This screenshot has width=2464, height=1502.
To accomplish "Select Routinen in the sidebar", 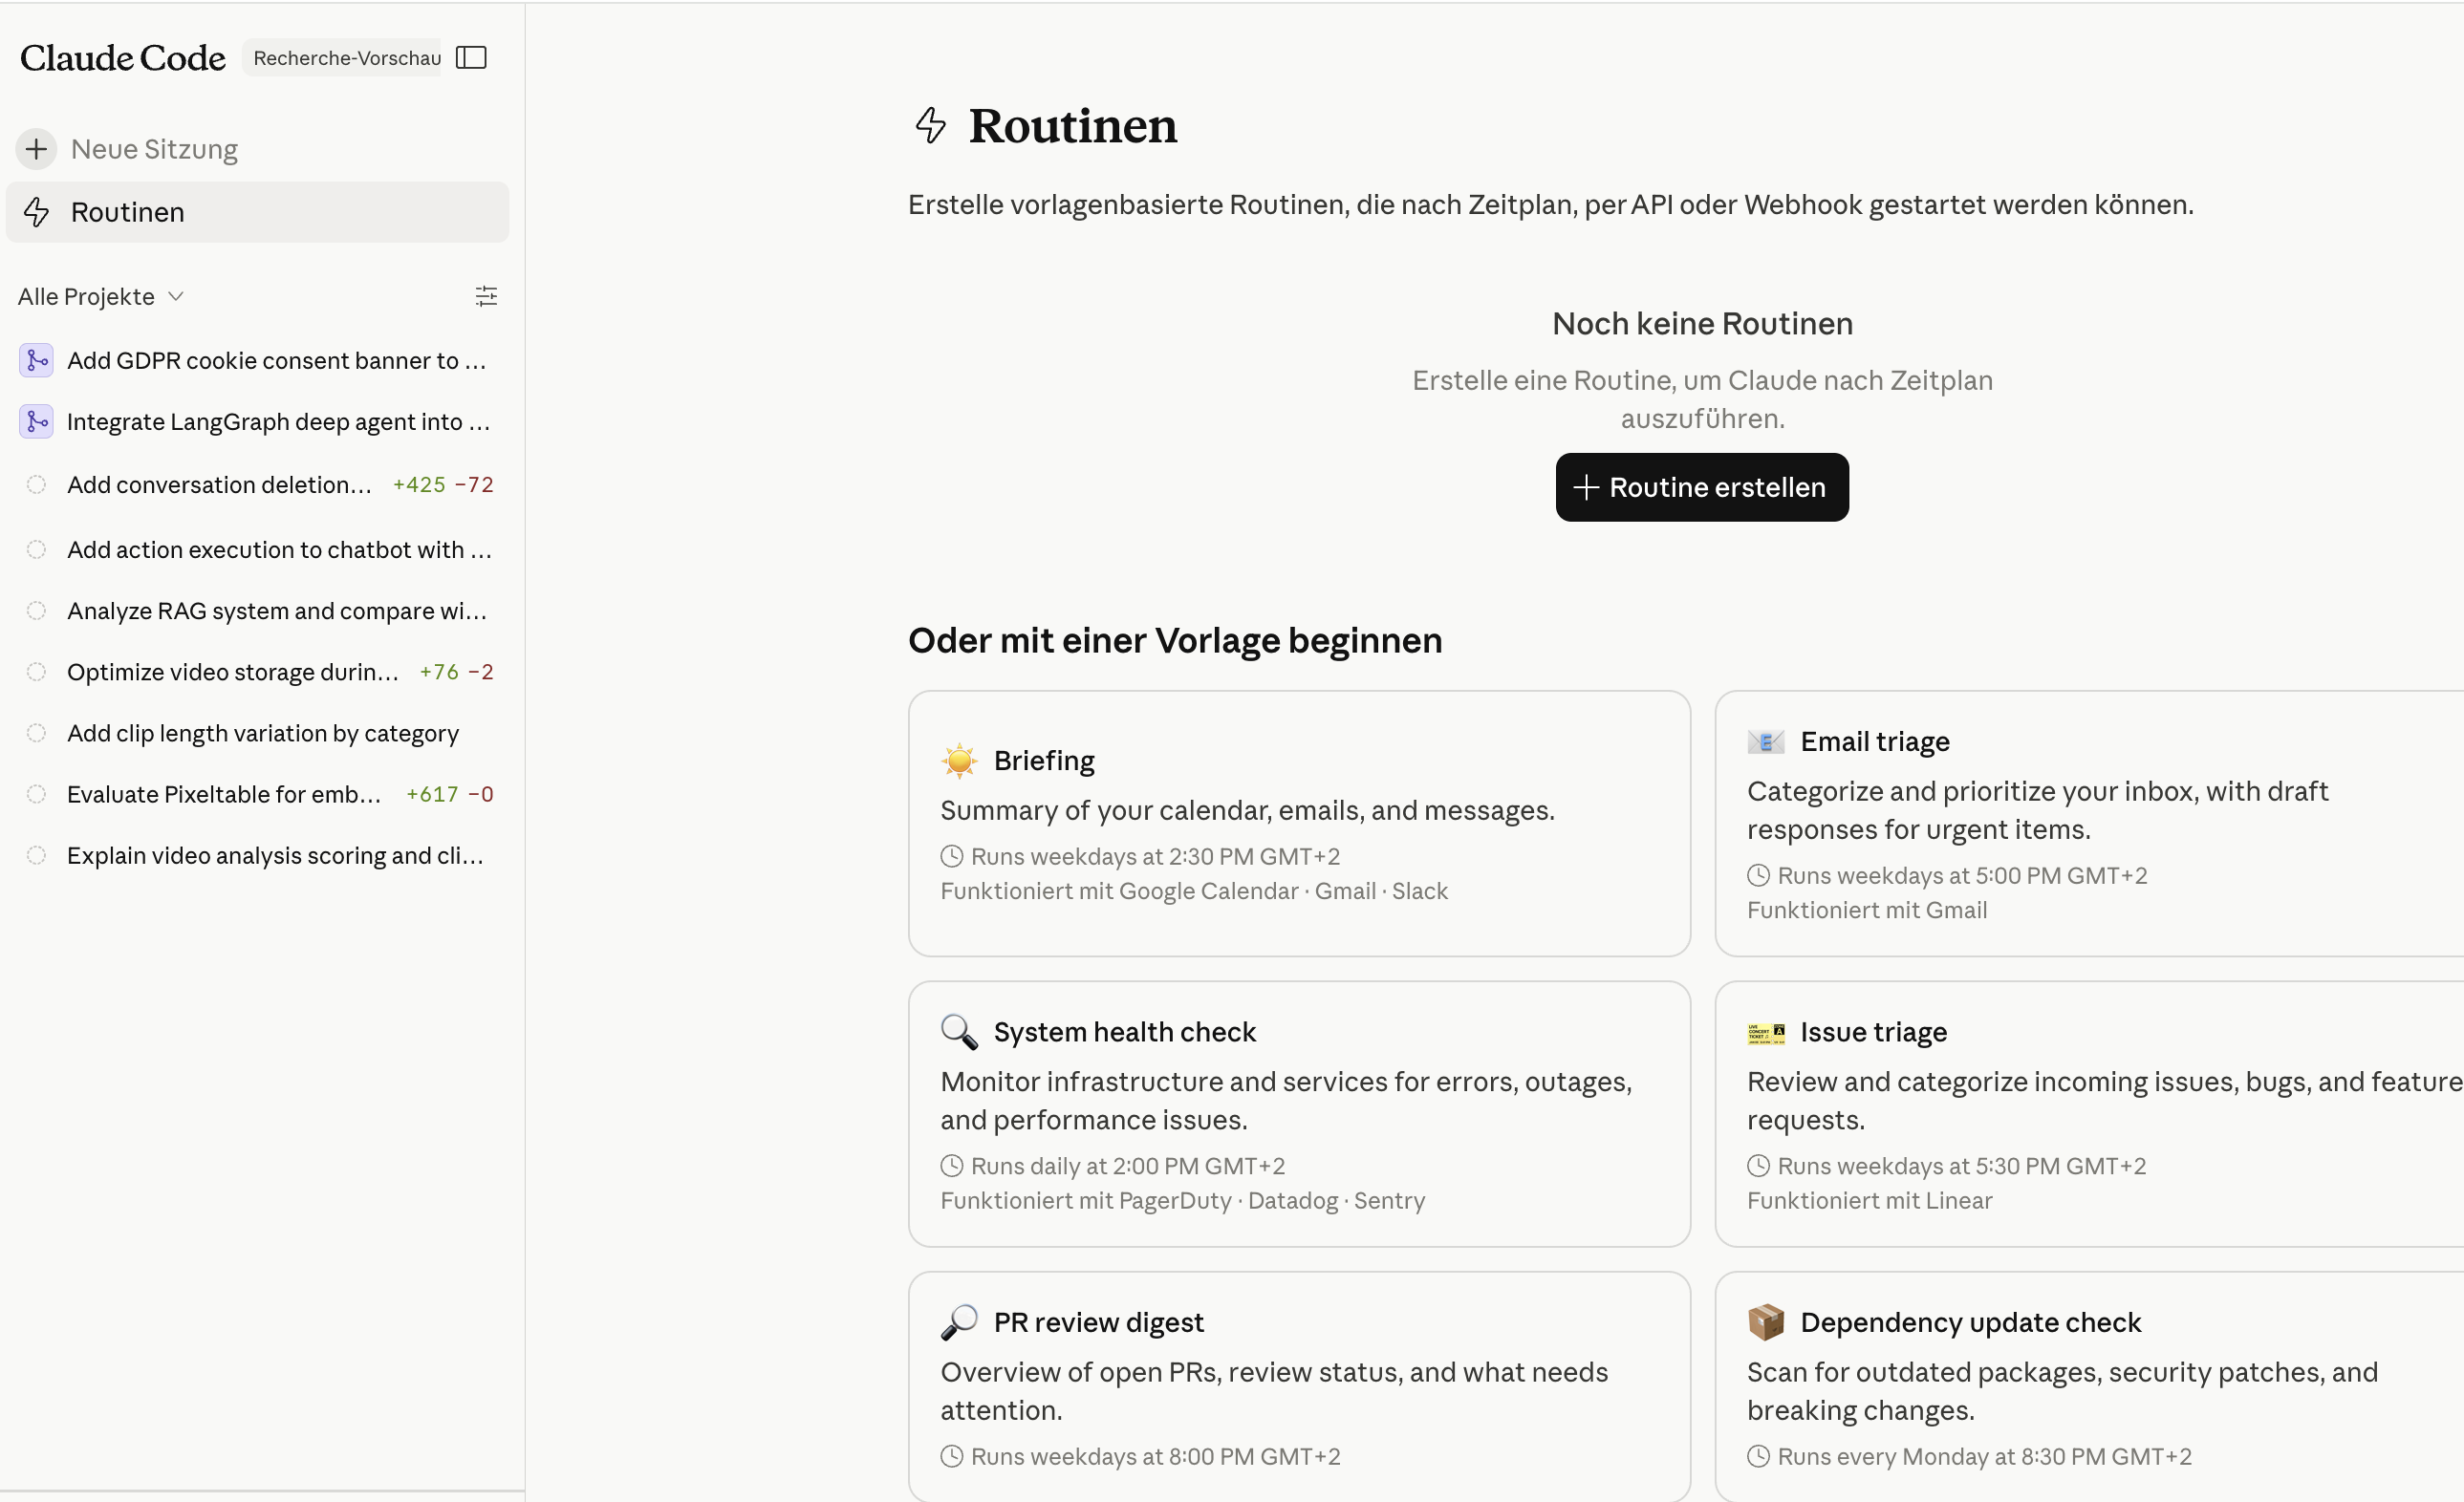I will click(127, 211).
